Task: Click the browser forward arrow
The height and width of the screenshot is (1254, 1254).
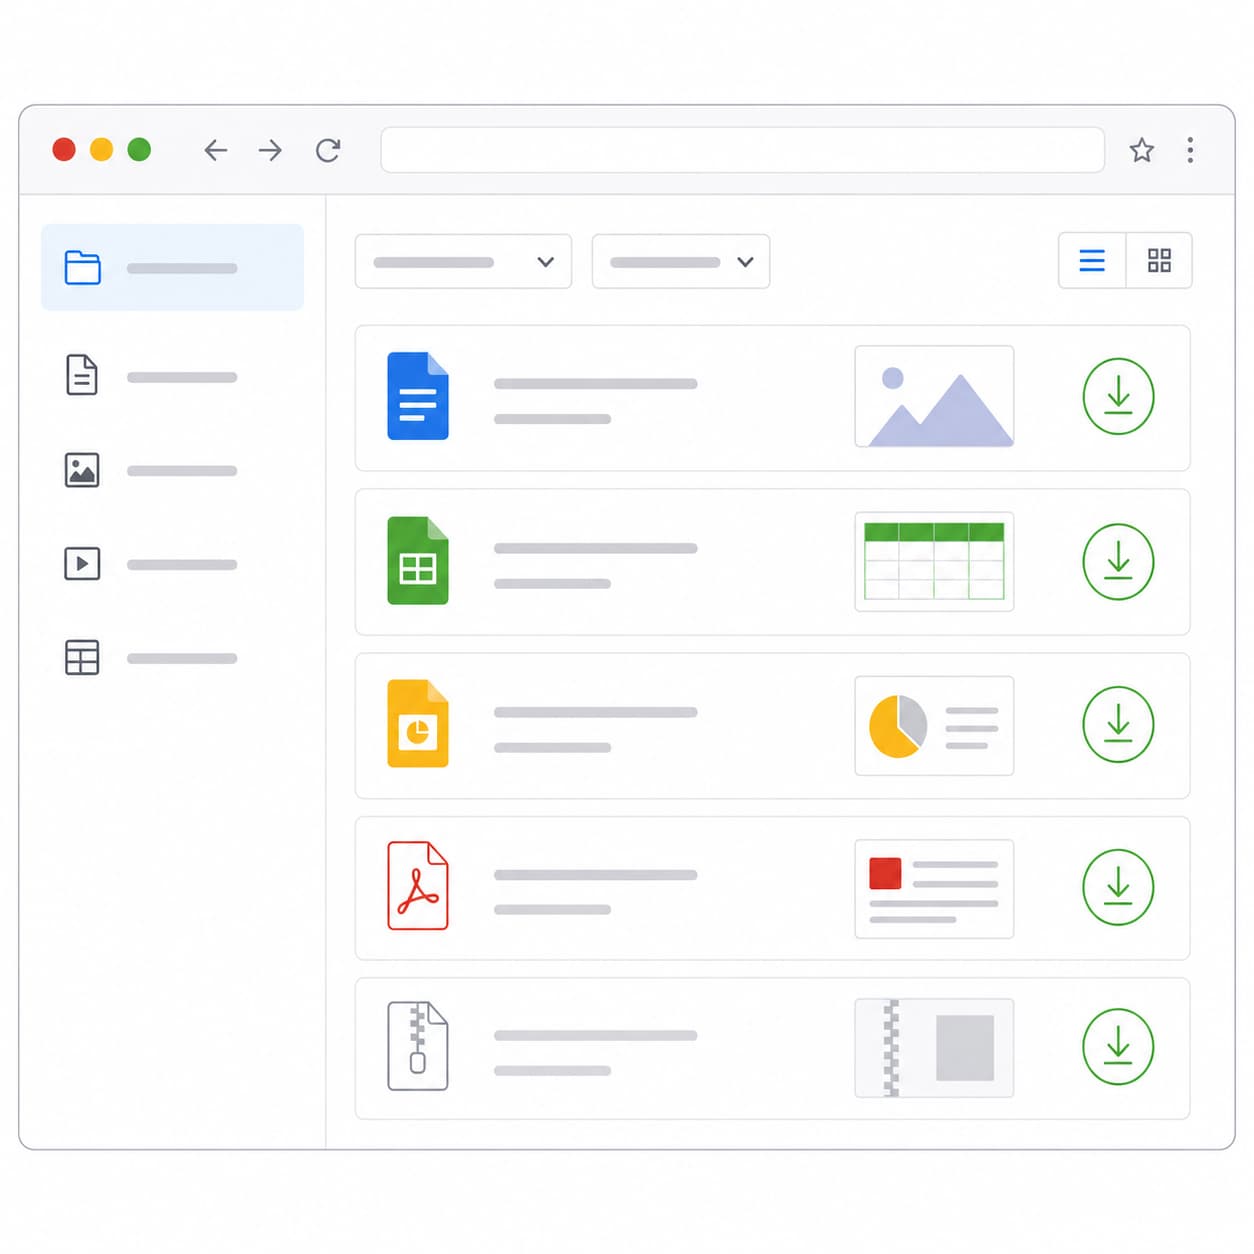Action: [x=270, y=150]
